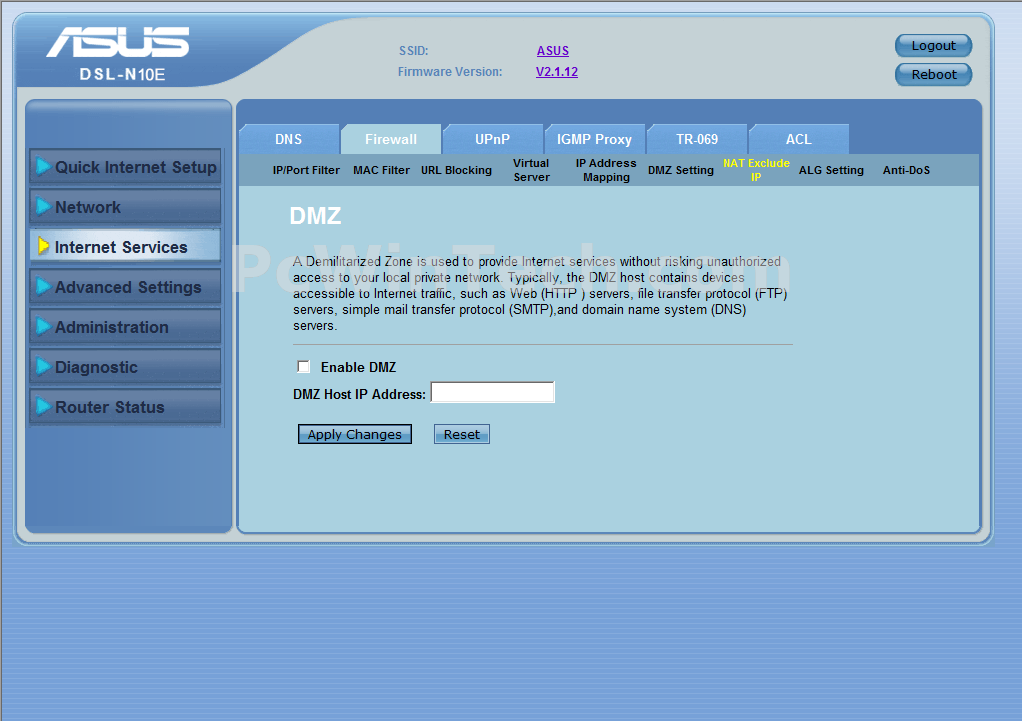Switch to the ACL tab
The height and width of the screenshot is (721, 1022).
coord(798,139)
